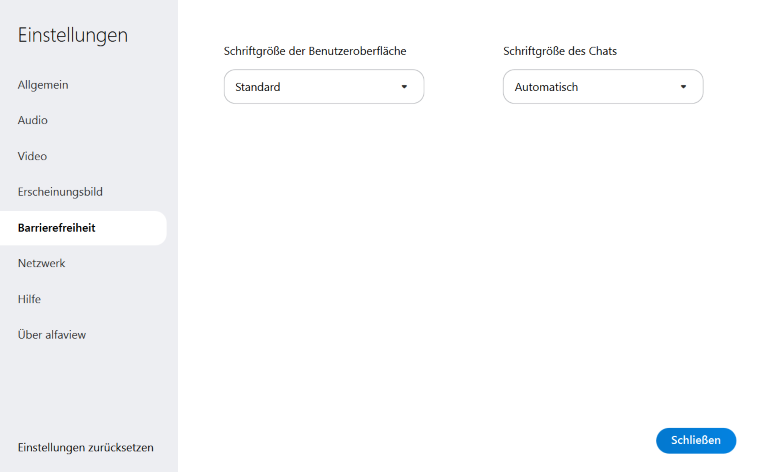Screen dimensions: 780x472
Task: Open the Schriftgröße der Benutzeroberfläche dropdown
Action: [x=323, y=87]
